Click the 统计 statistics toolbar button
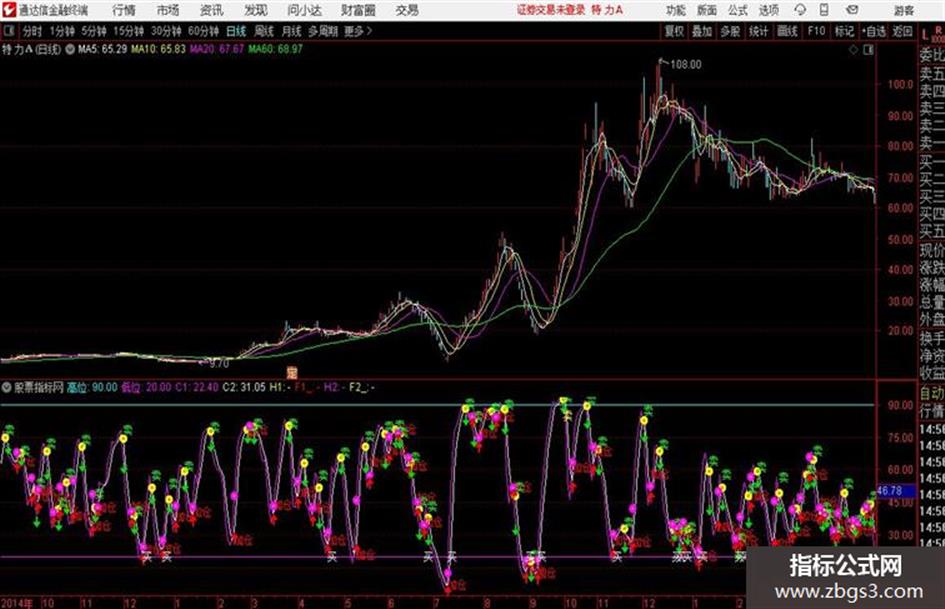The image size is (945, 609). point(758,31)
